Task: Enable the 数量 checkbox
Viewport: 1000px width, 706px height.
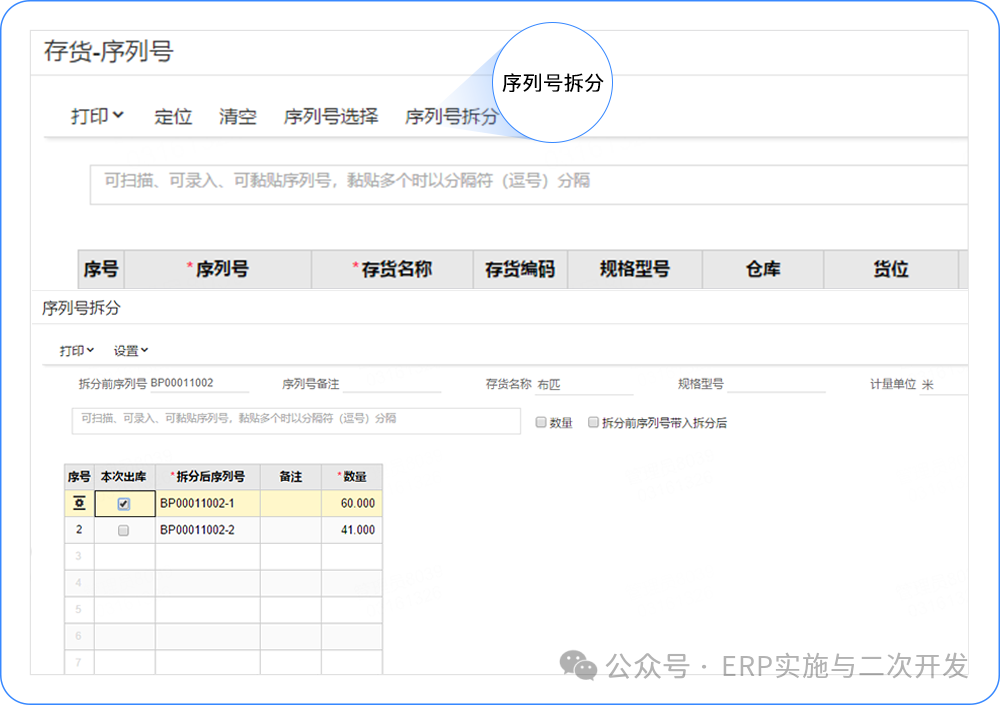Action: click(x=541, y=423)
